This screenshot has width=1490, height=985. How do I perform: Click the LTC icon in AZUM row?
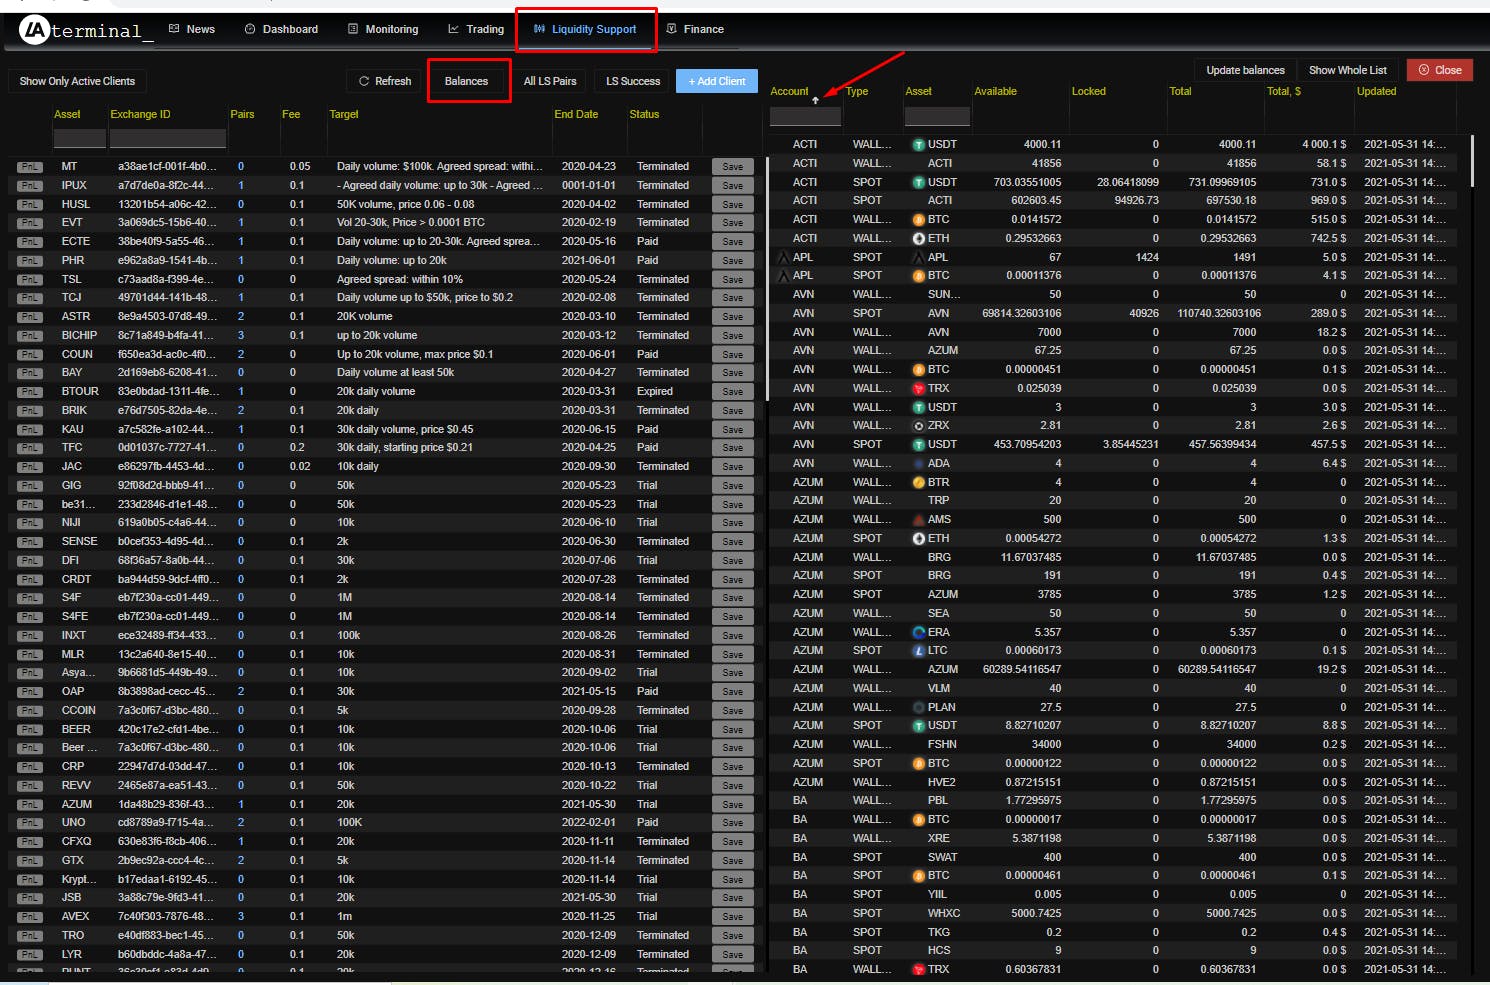coord(918,650)
